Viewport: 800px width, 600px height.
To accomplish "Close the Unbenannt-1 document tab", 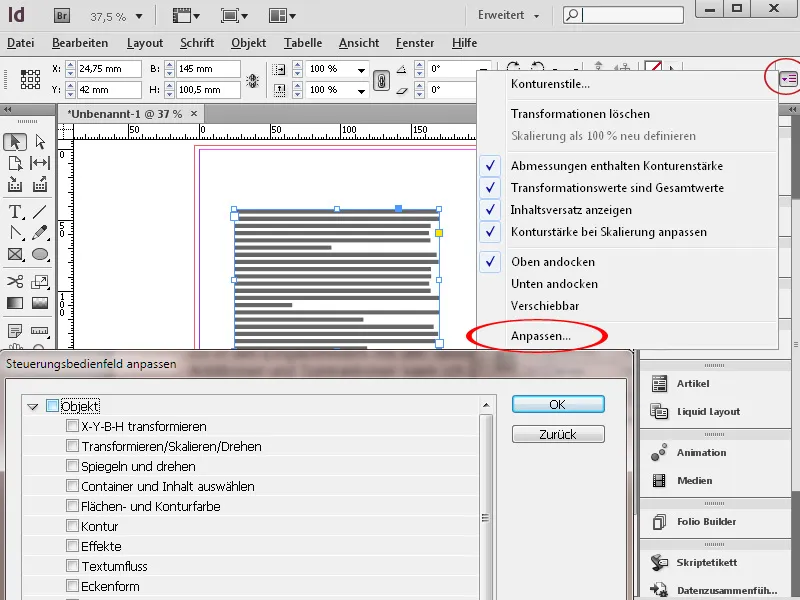I will pos(194,113).
